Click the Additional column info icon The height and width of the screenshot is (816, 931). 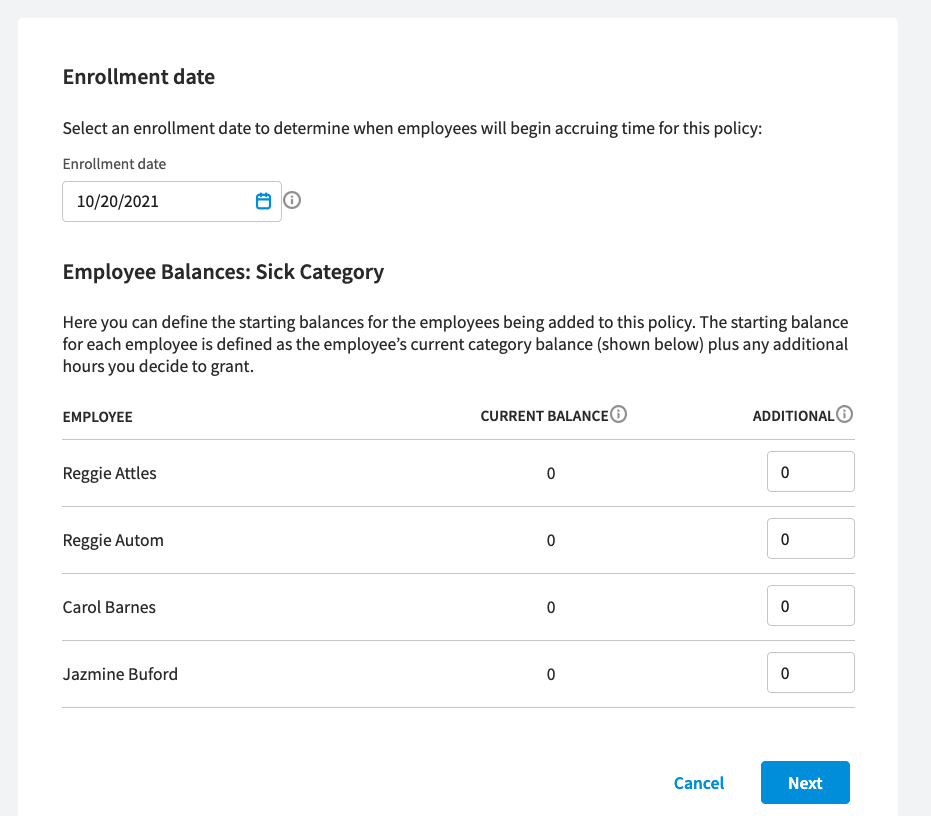pos(844,414)
